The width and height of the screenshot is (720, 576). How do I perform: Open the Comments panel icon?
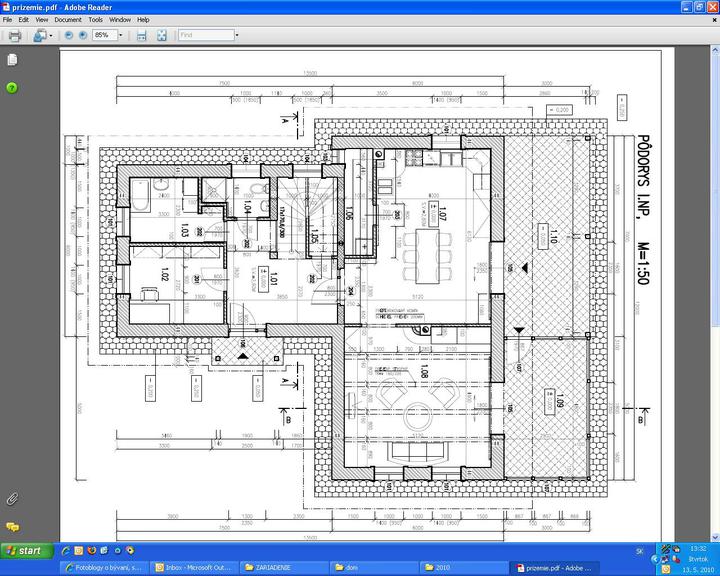click(x=12, y=526)
